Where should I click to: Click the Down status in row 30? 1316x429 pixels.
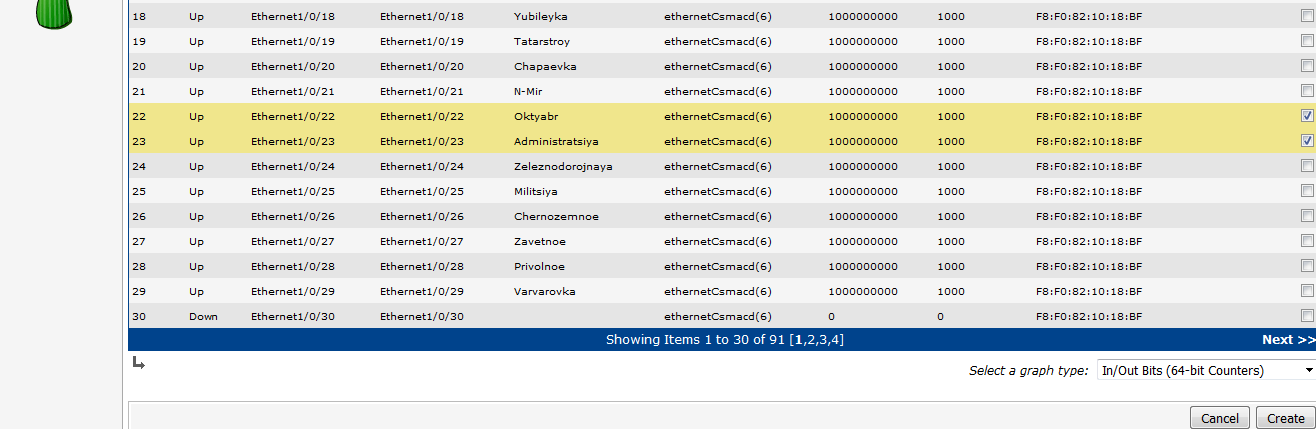pyautogui.click(x=203, y=316)
